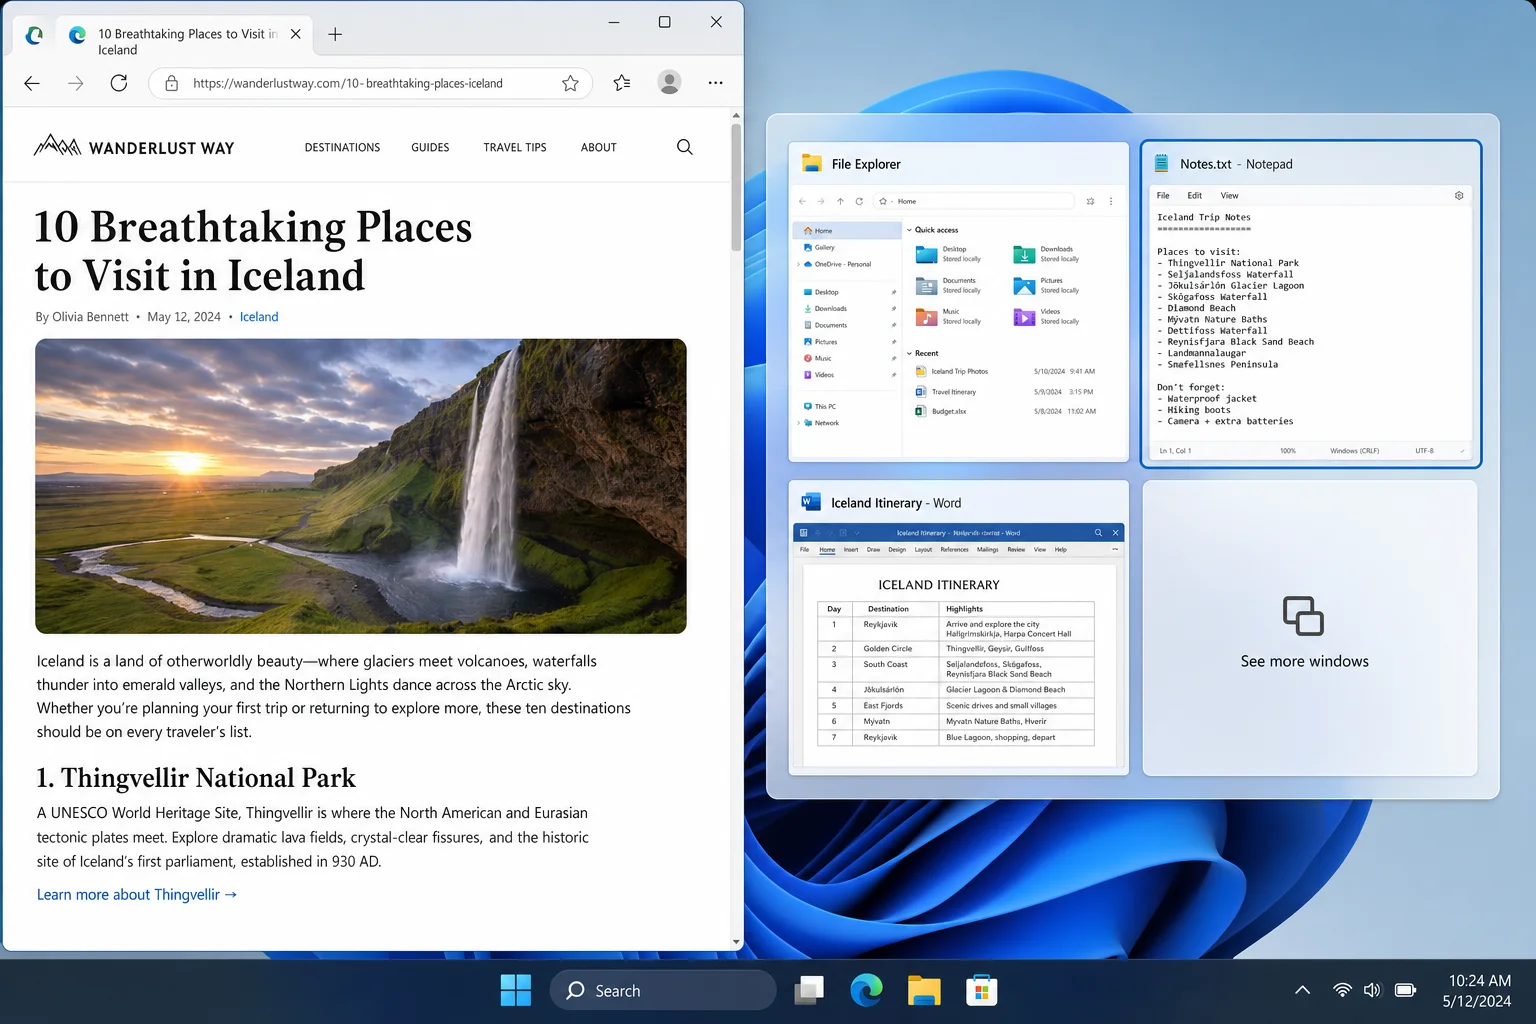Click the Wanderlust Way mountain logo
This screenshot has height=1024, width=1536.
tap(57, 146)
